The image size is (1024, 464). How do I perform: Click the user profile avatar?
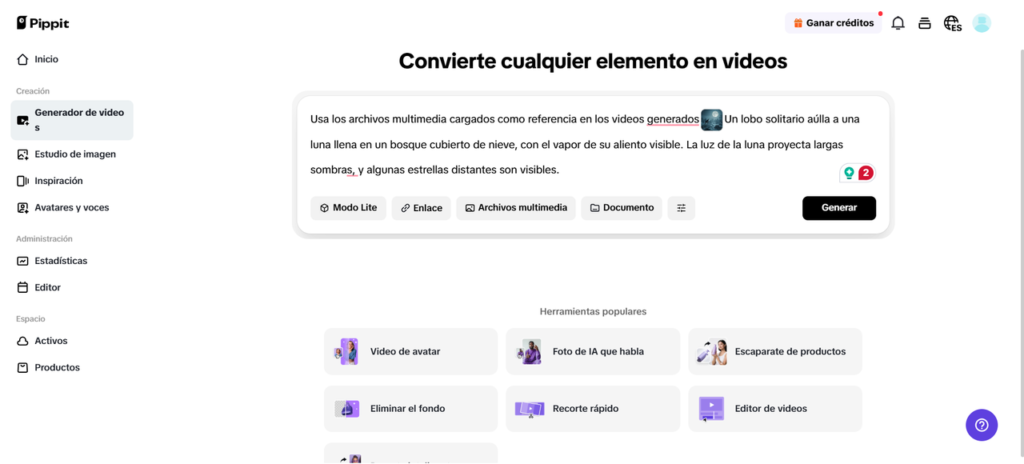[981, 23]
